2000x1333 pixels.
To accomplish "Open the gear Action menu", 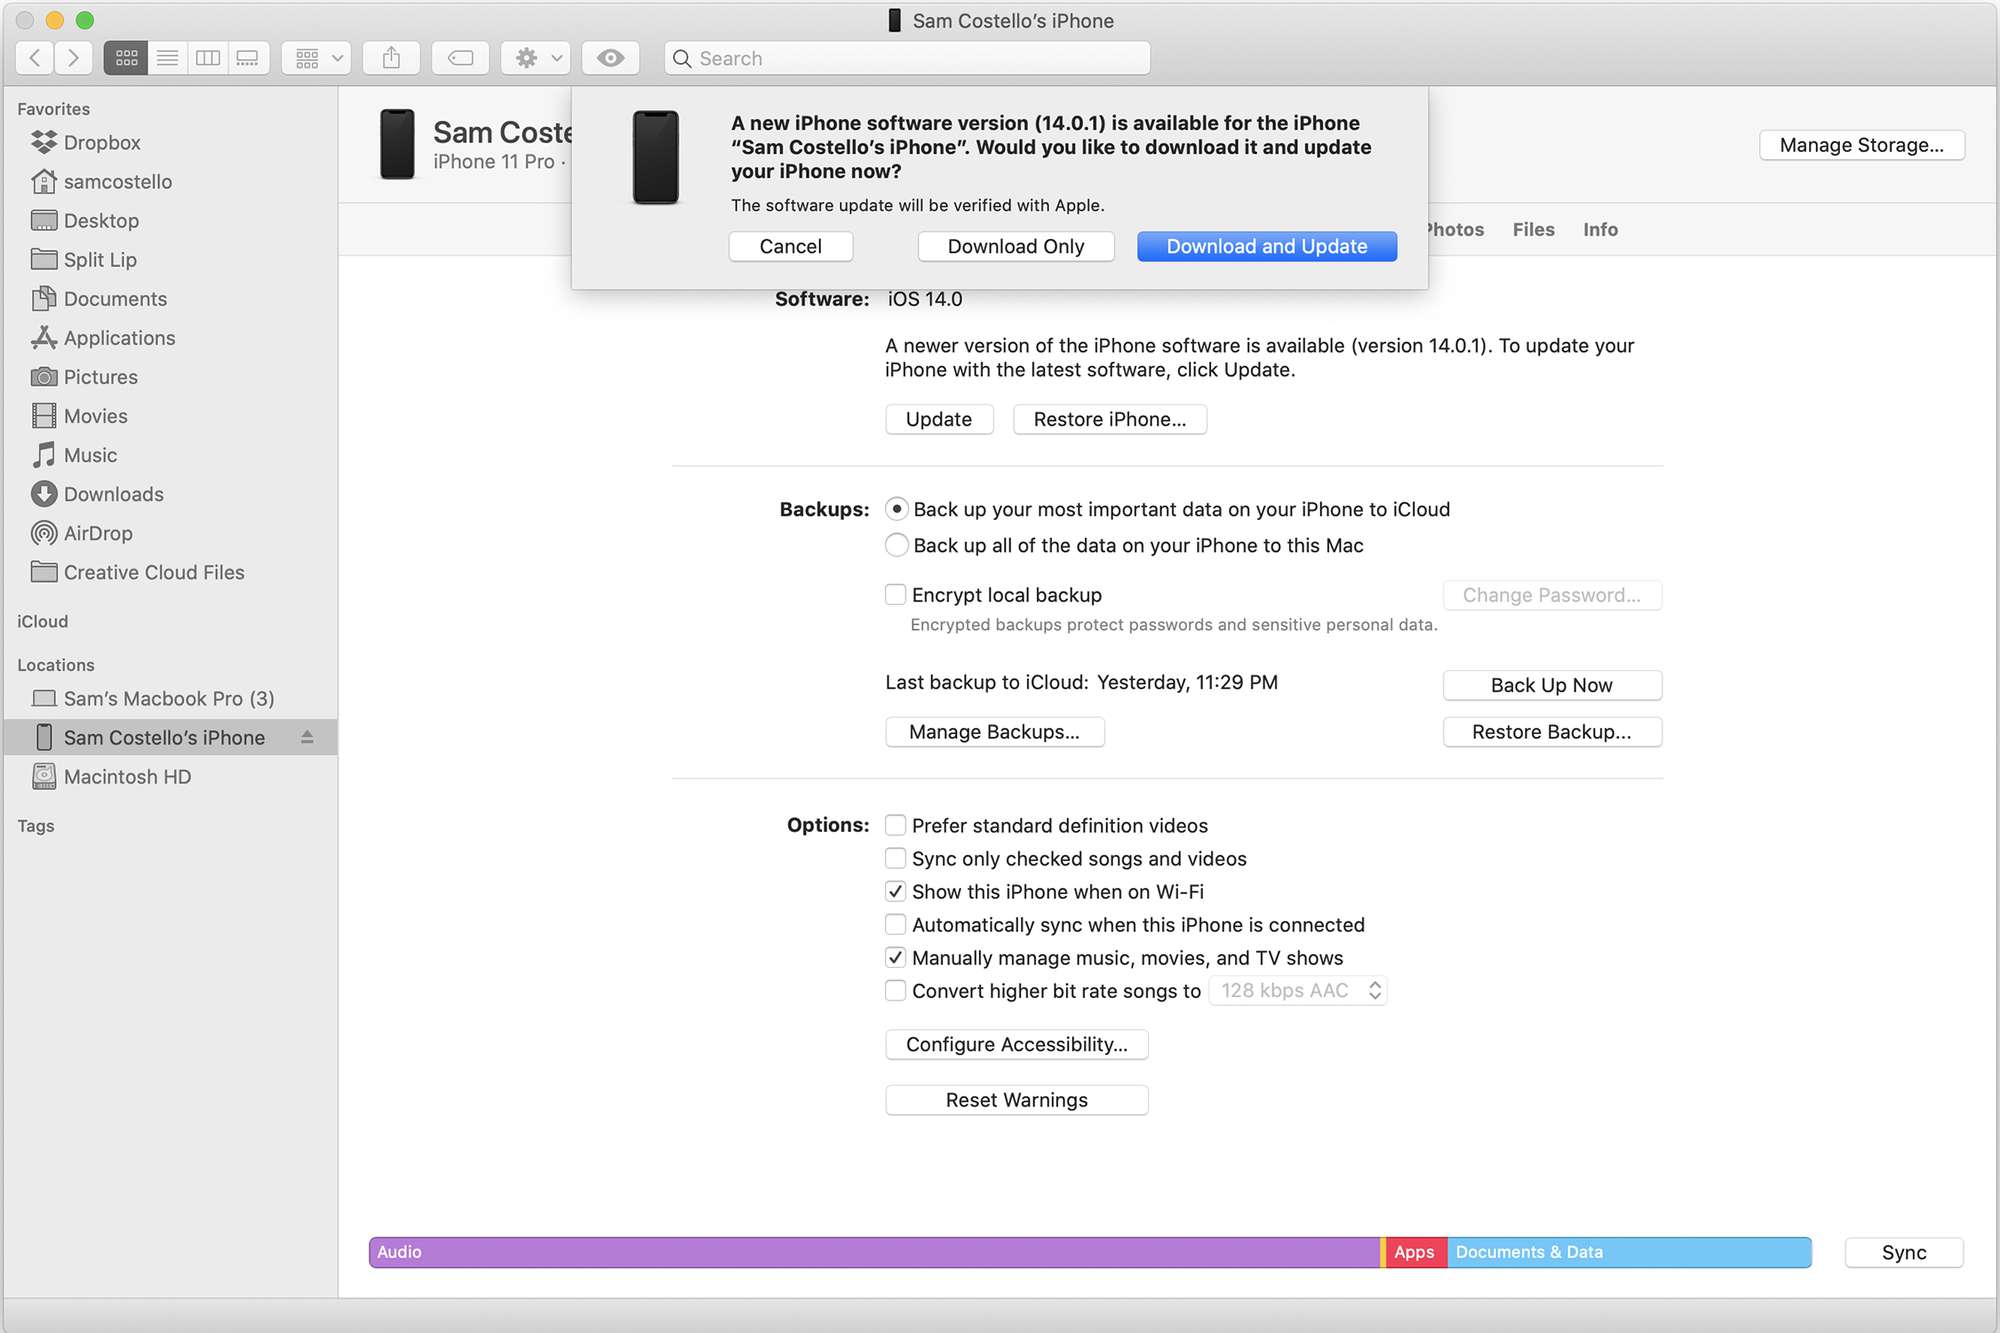I will point(536,58).
